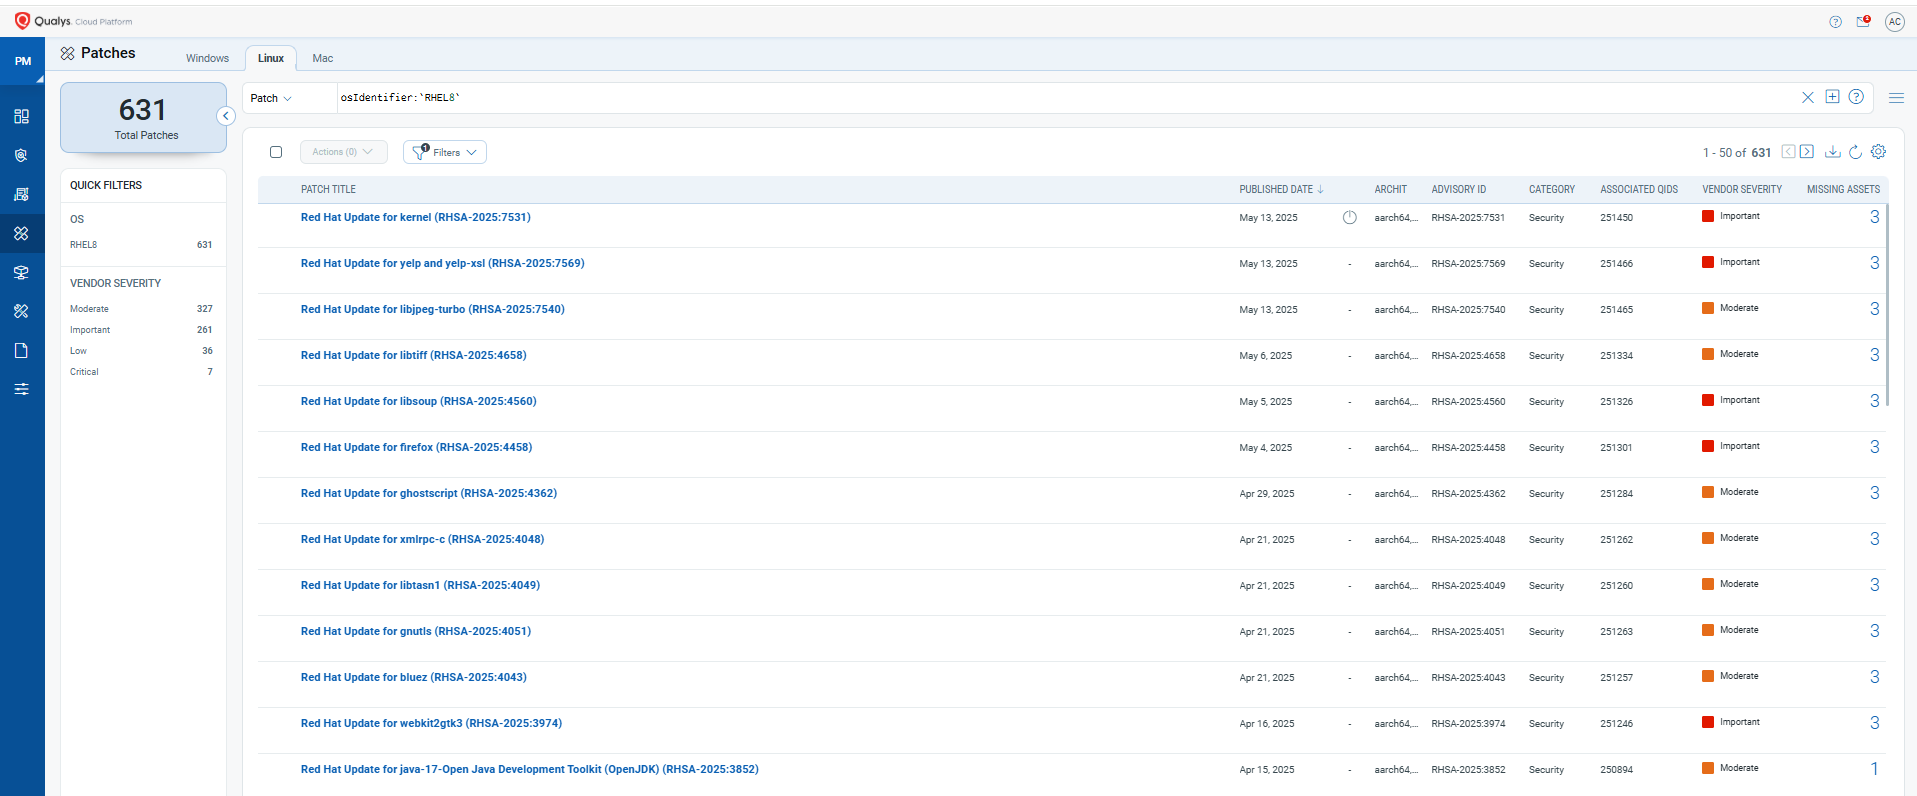Open Red Hat Update for webkit2gtk3

point(431,723)
